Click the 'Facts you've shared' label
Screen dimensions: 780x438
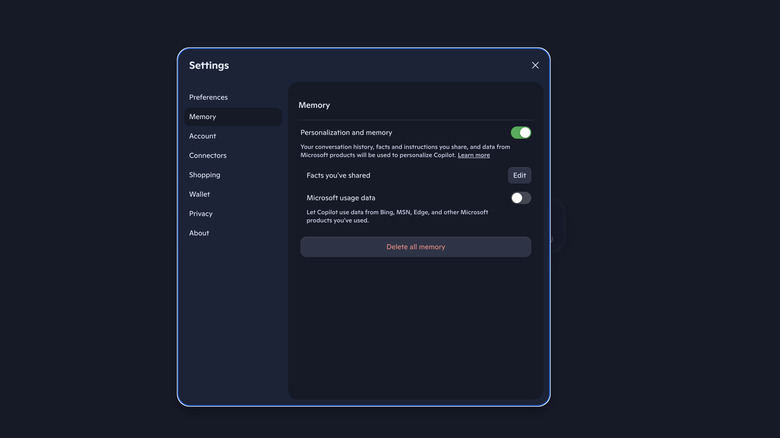tap(338, 175)
